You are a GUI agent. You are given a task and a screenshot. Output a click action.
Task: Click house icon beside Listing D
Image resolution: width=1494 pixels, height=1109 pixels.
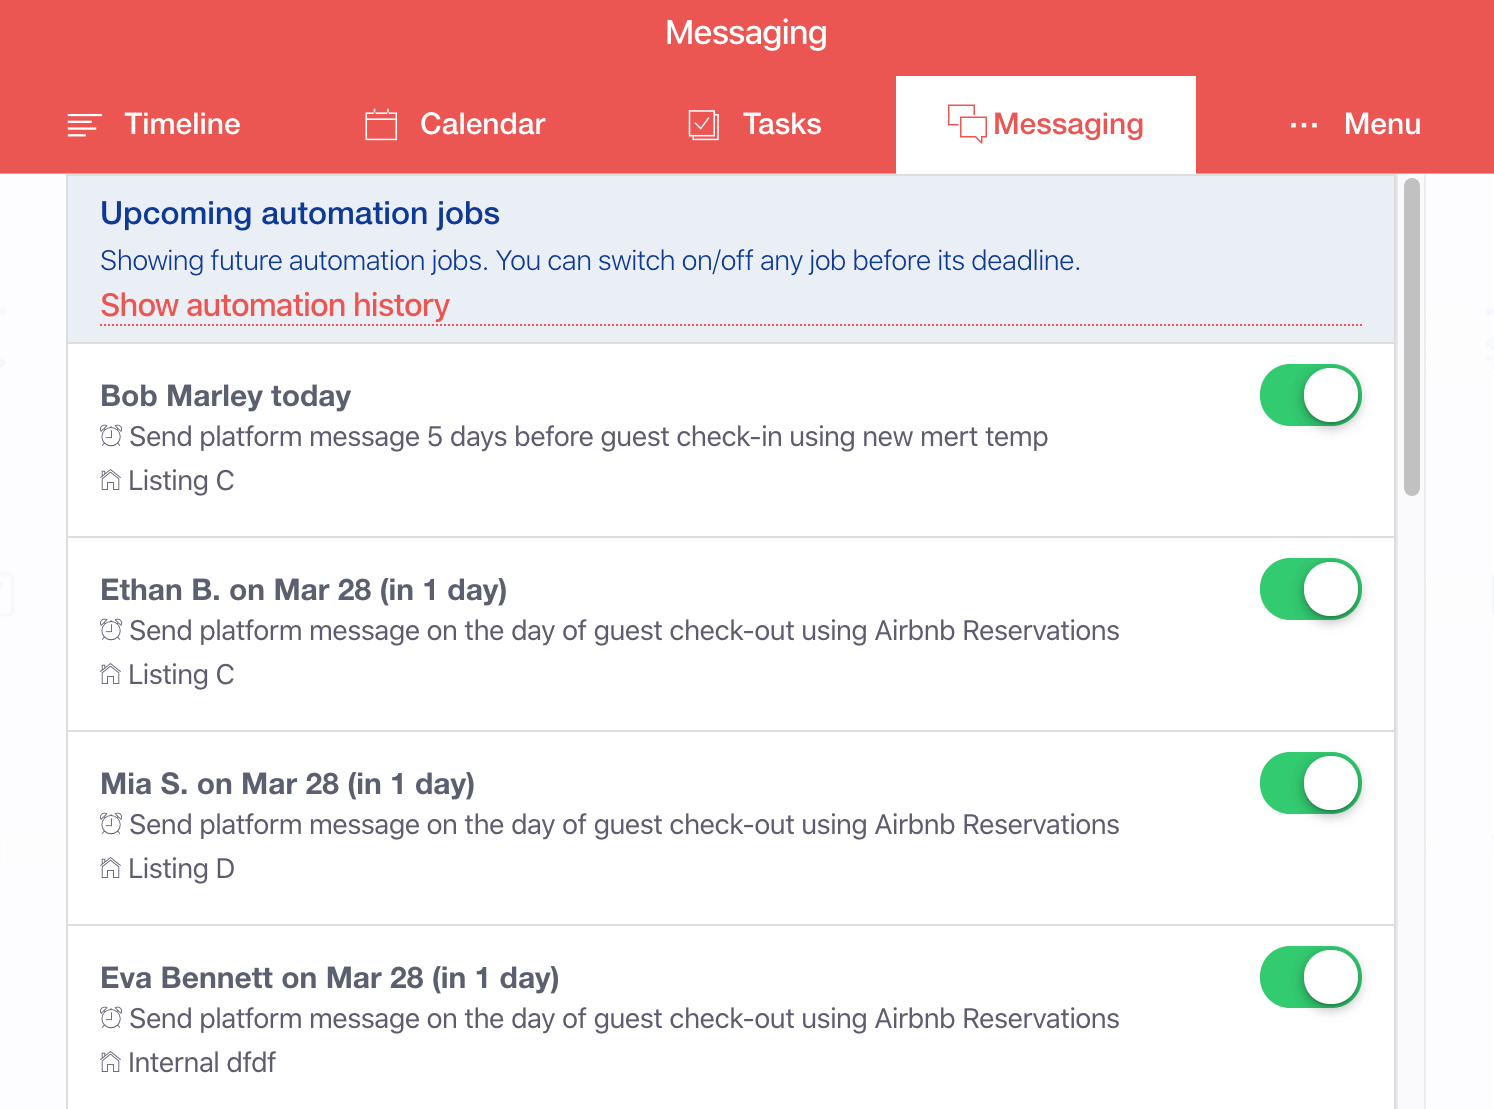point(110,868)
